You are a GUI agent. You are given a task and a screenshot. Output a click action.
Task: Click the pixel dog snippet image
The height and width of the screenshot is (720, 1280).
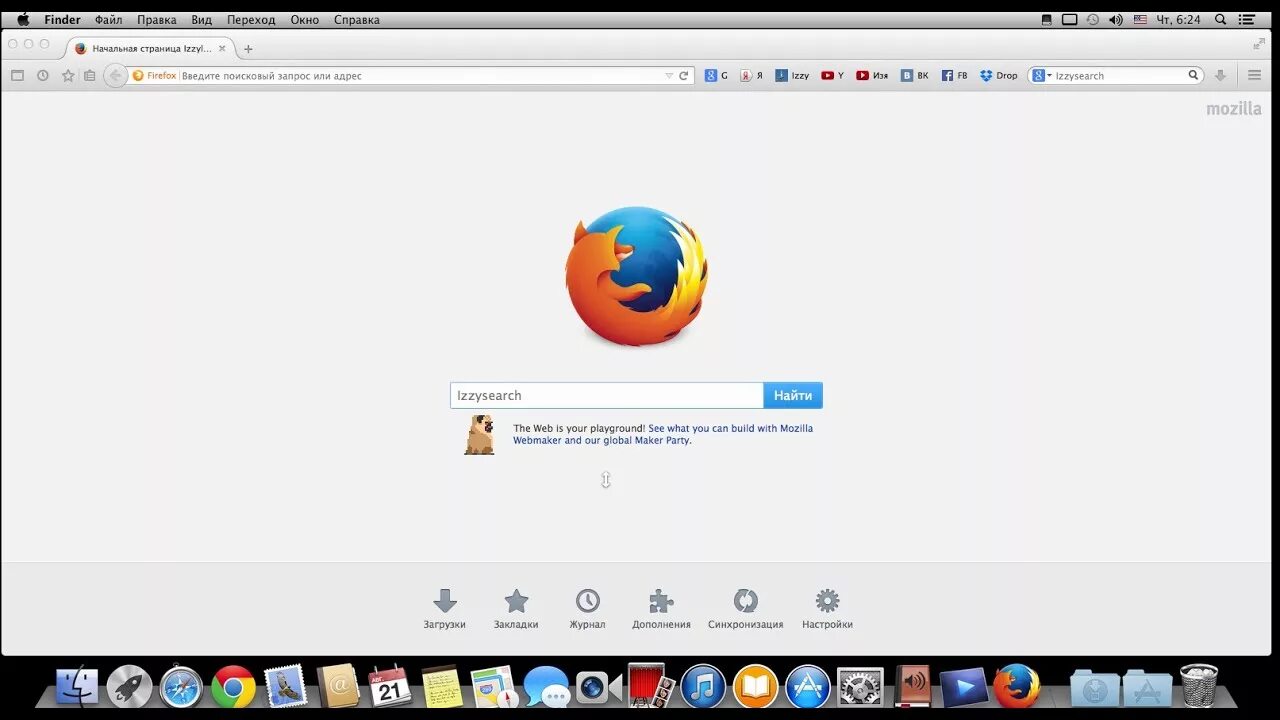pyautogui.click(x=480, y=435)
